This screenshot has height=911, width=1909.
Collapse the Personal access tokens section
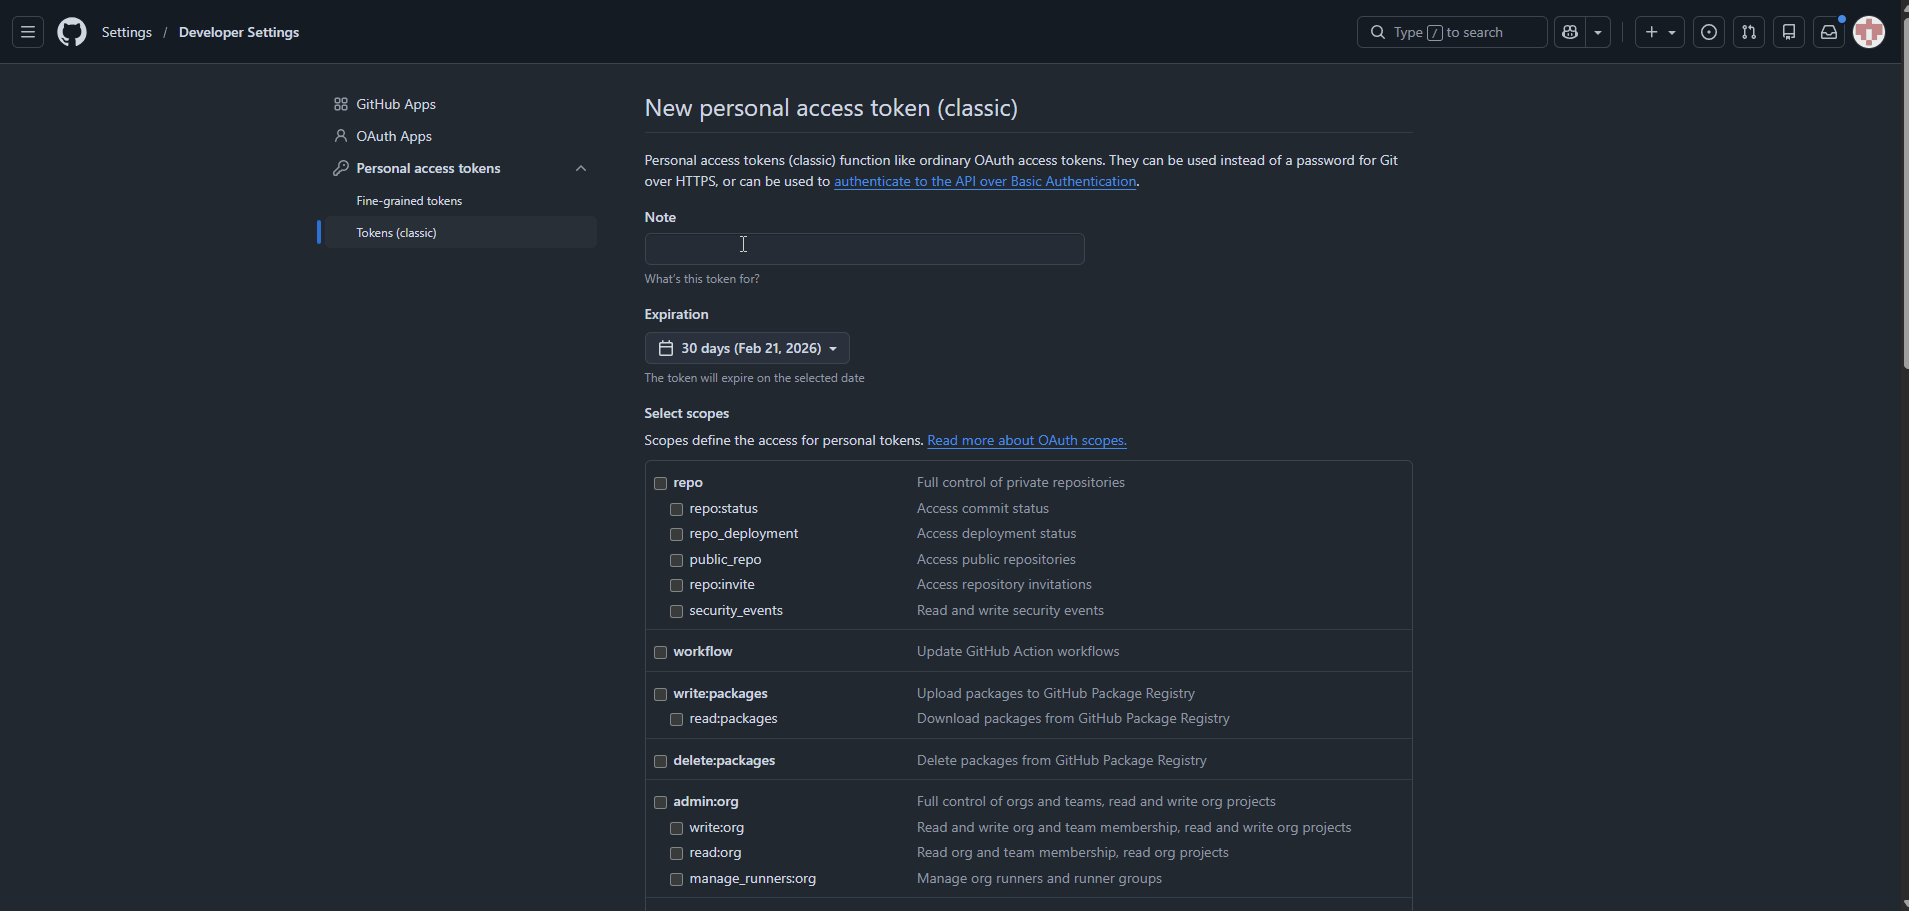coord(581,168)
